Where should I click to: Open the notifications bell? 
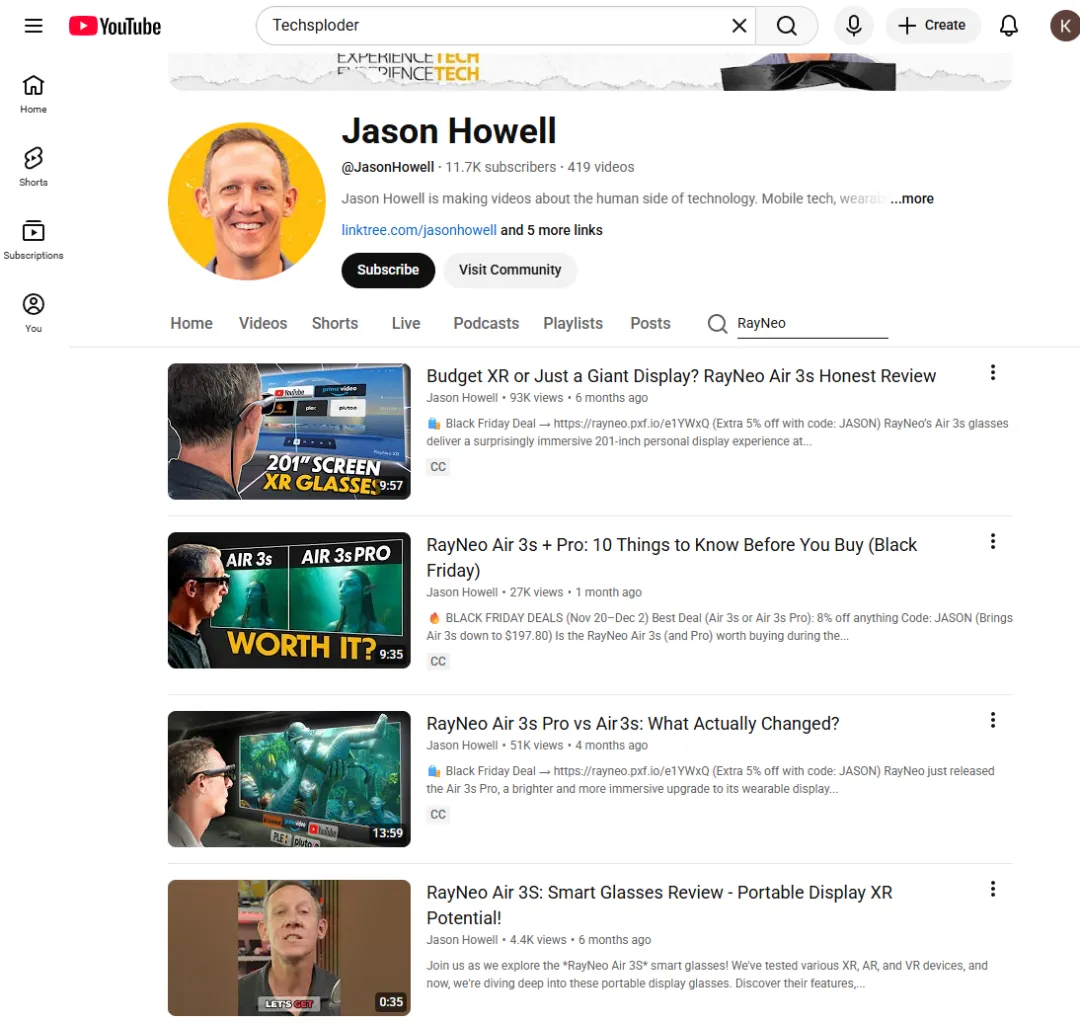click(x=1008, y=25)
